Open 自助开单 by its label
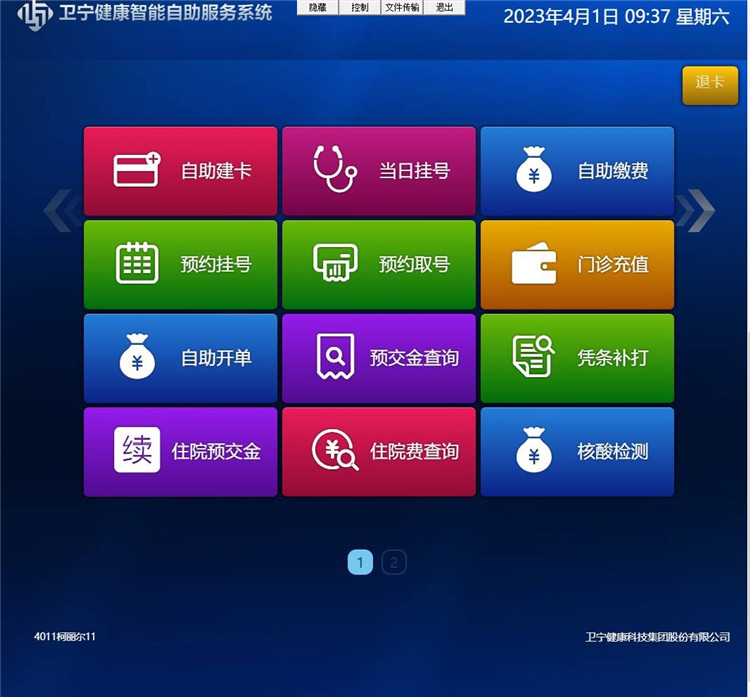Image resolution: width=750 pixels, height=697 pixels. [x=216, y=358]
